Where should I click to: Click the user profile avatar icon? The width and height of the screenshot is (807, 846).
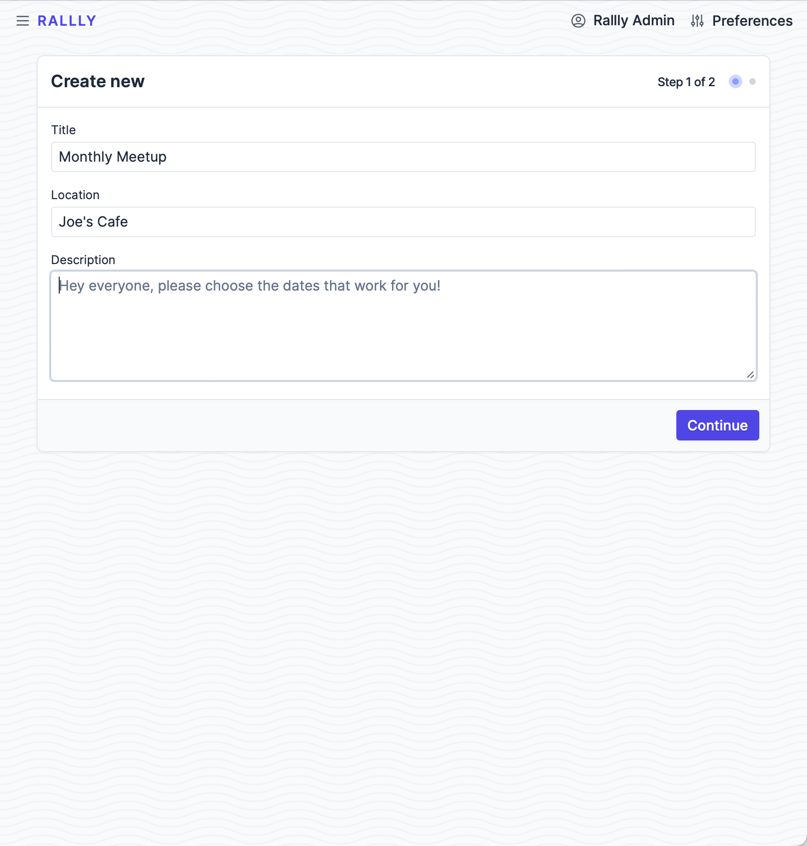[578, 21]
